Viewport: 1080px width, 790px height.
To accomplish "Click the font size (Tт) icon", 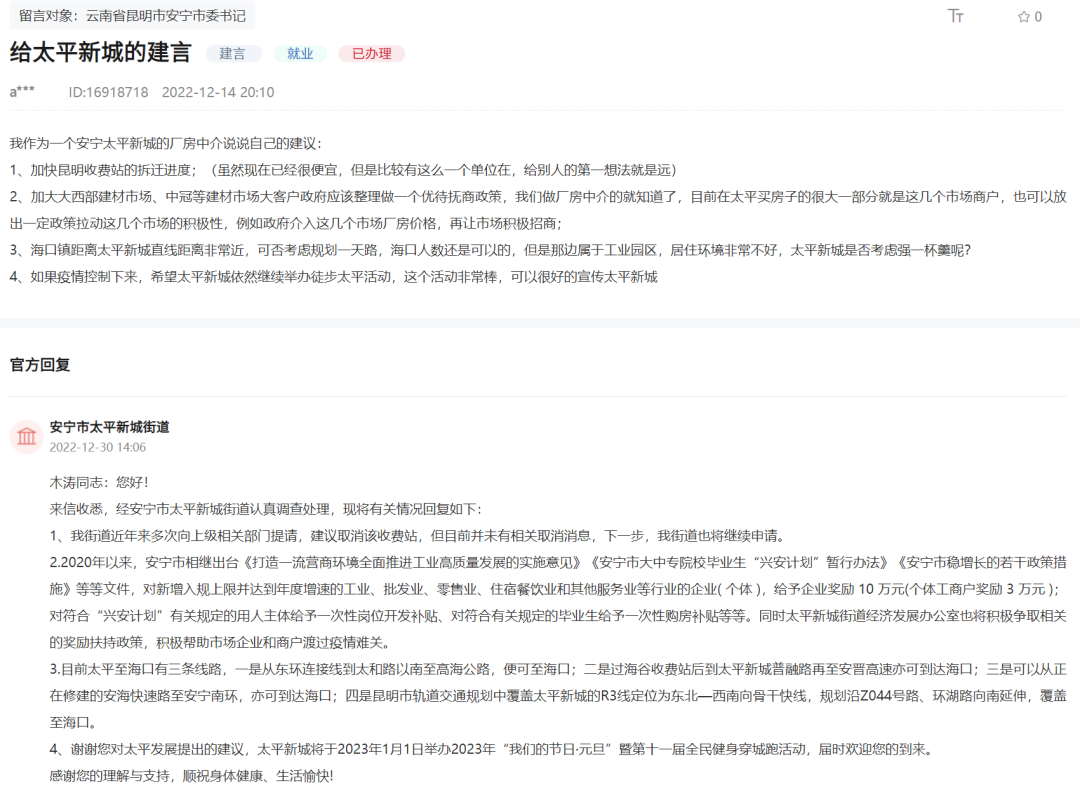I will click(956, 16).
